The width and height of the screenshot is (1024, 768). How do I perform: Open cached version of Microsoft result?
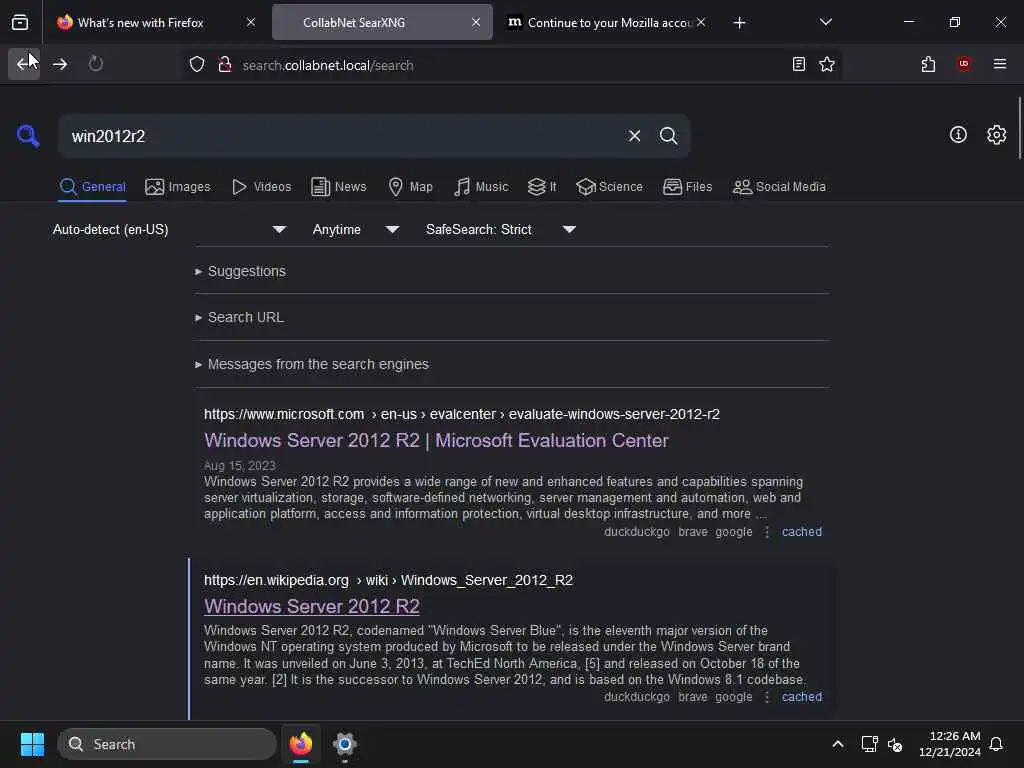(x=801, y=532)
